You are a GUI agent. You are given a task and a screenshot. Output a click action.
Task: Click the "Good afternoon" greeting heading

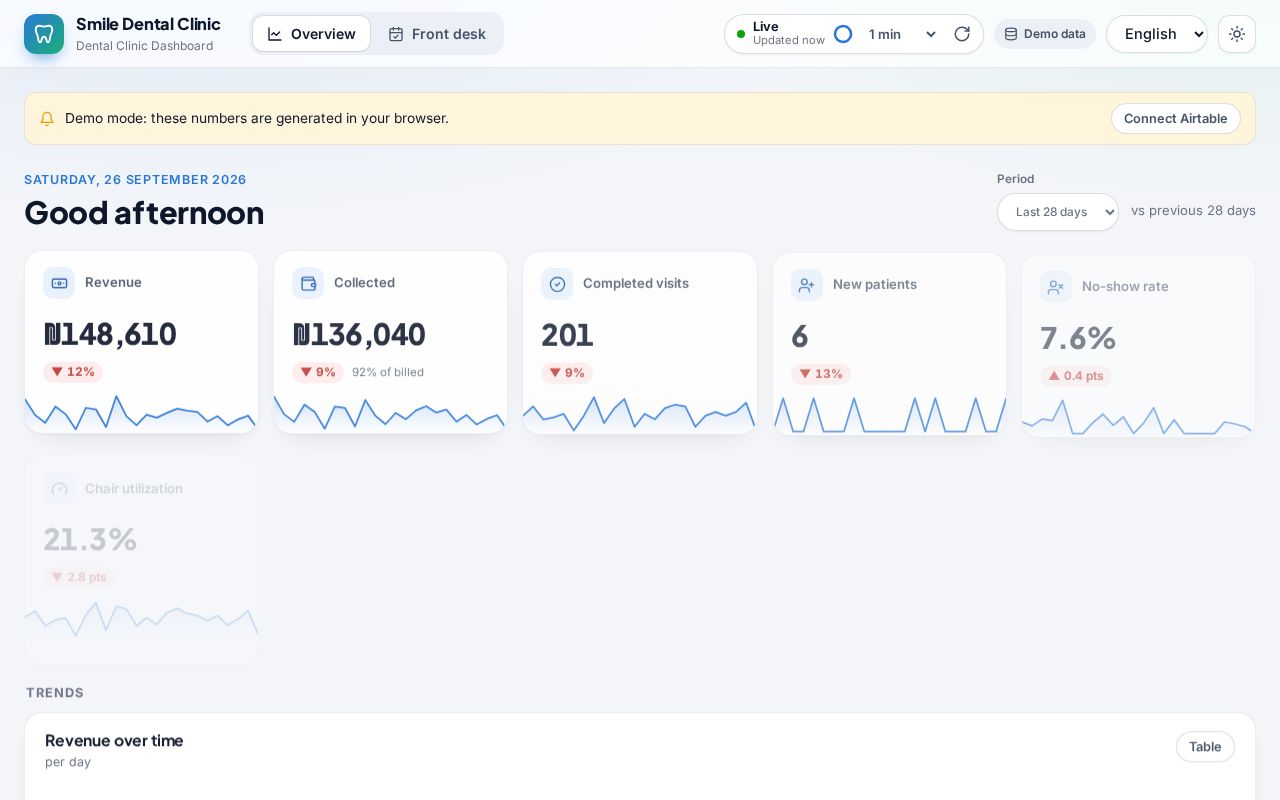[x=144, y=212]
